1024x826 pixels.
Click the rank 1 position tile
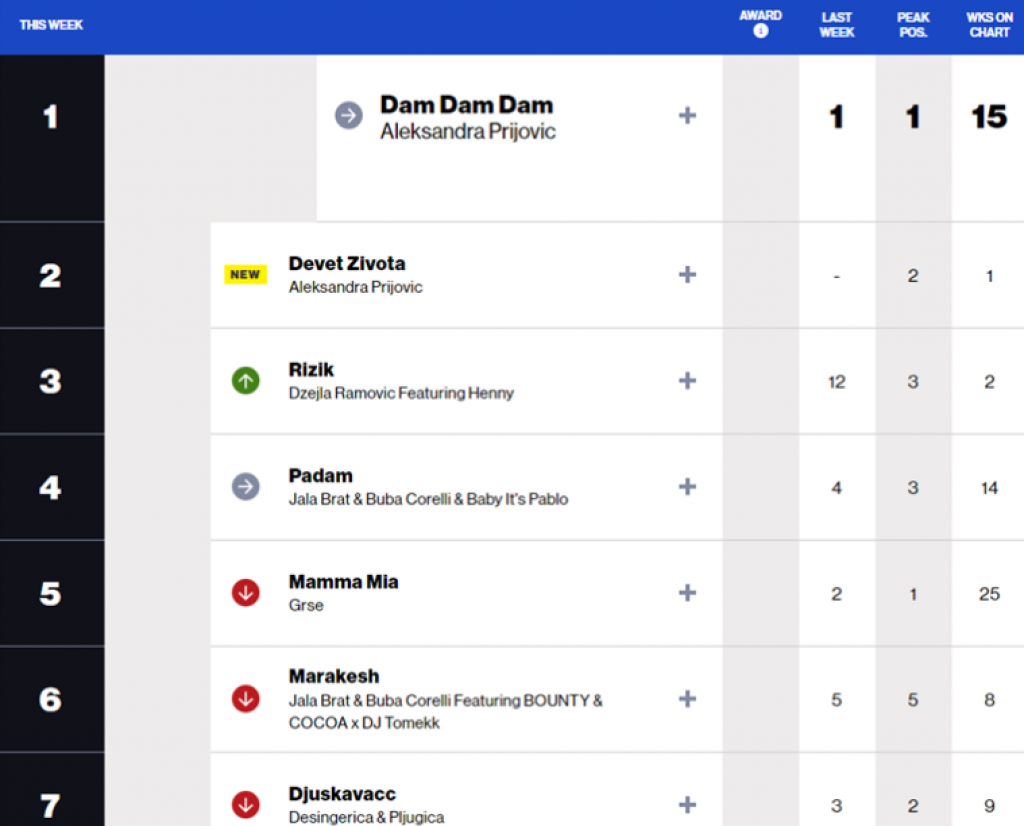(x=51, y=117)
